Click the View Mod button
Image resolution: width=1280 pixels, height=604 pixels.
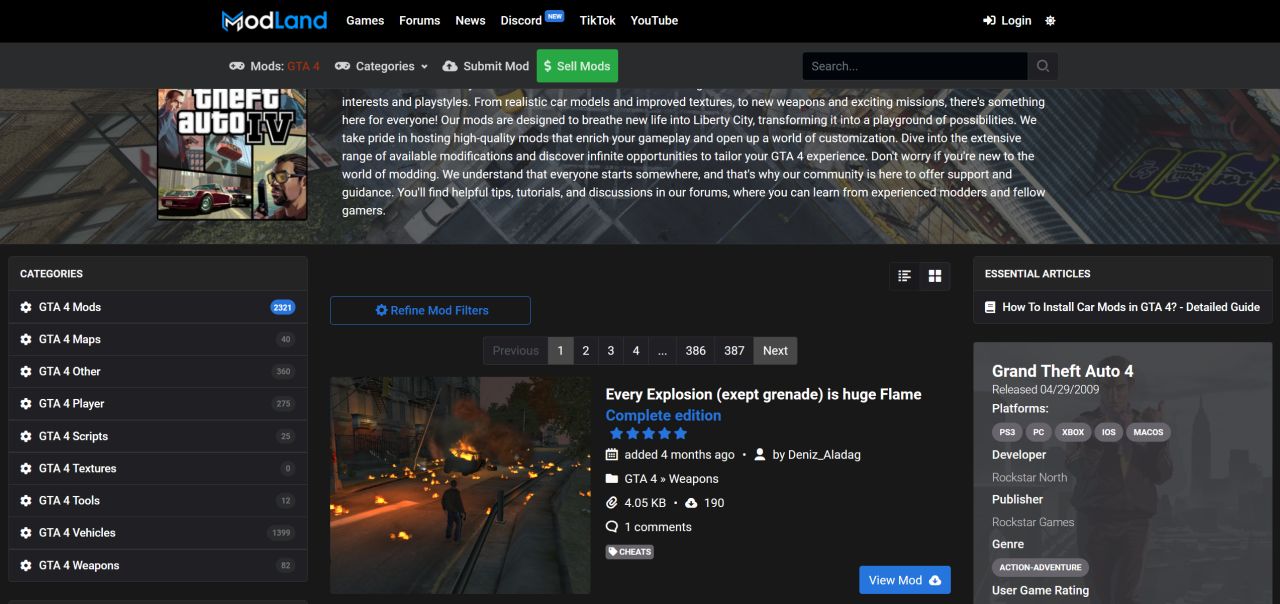(x=904, y=580)
